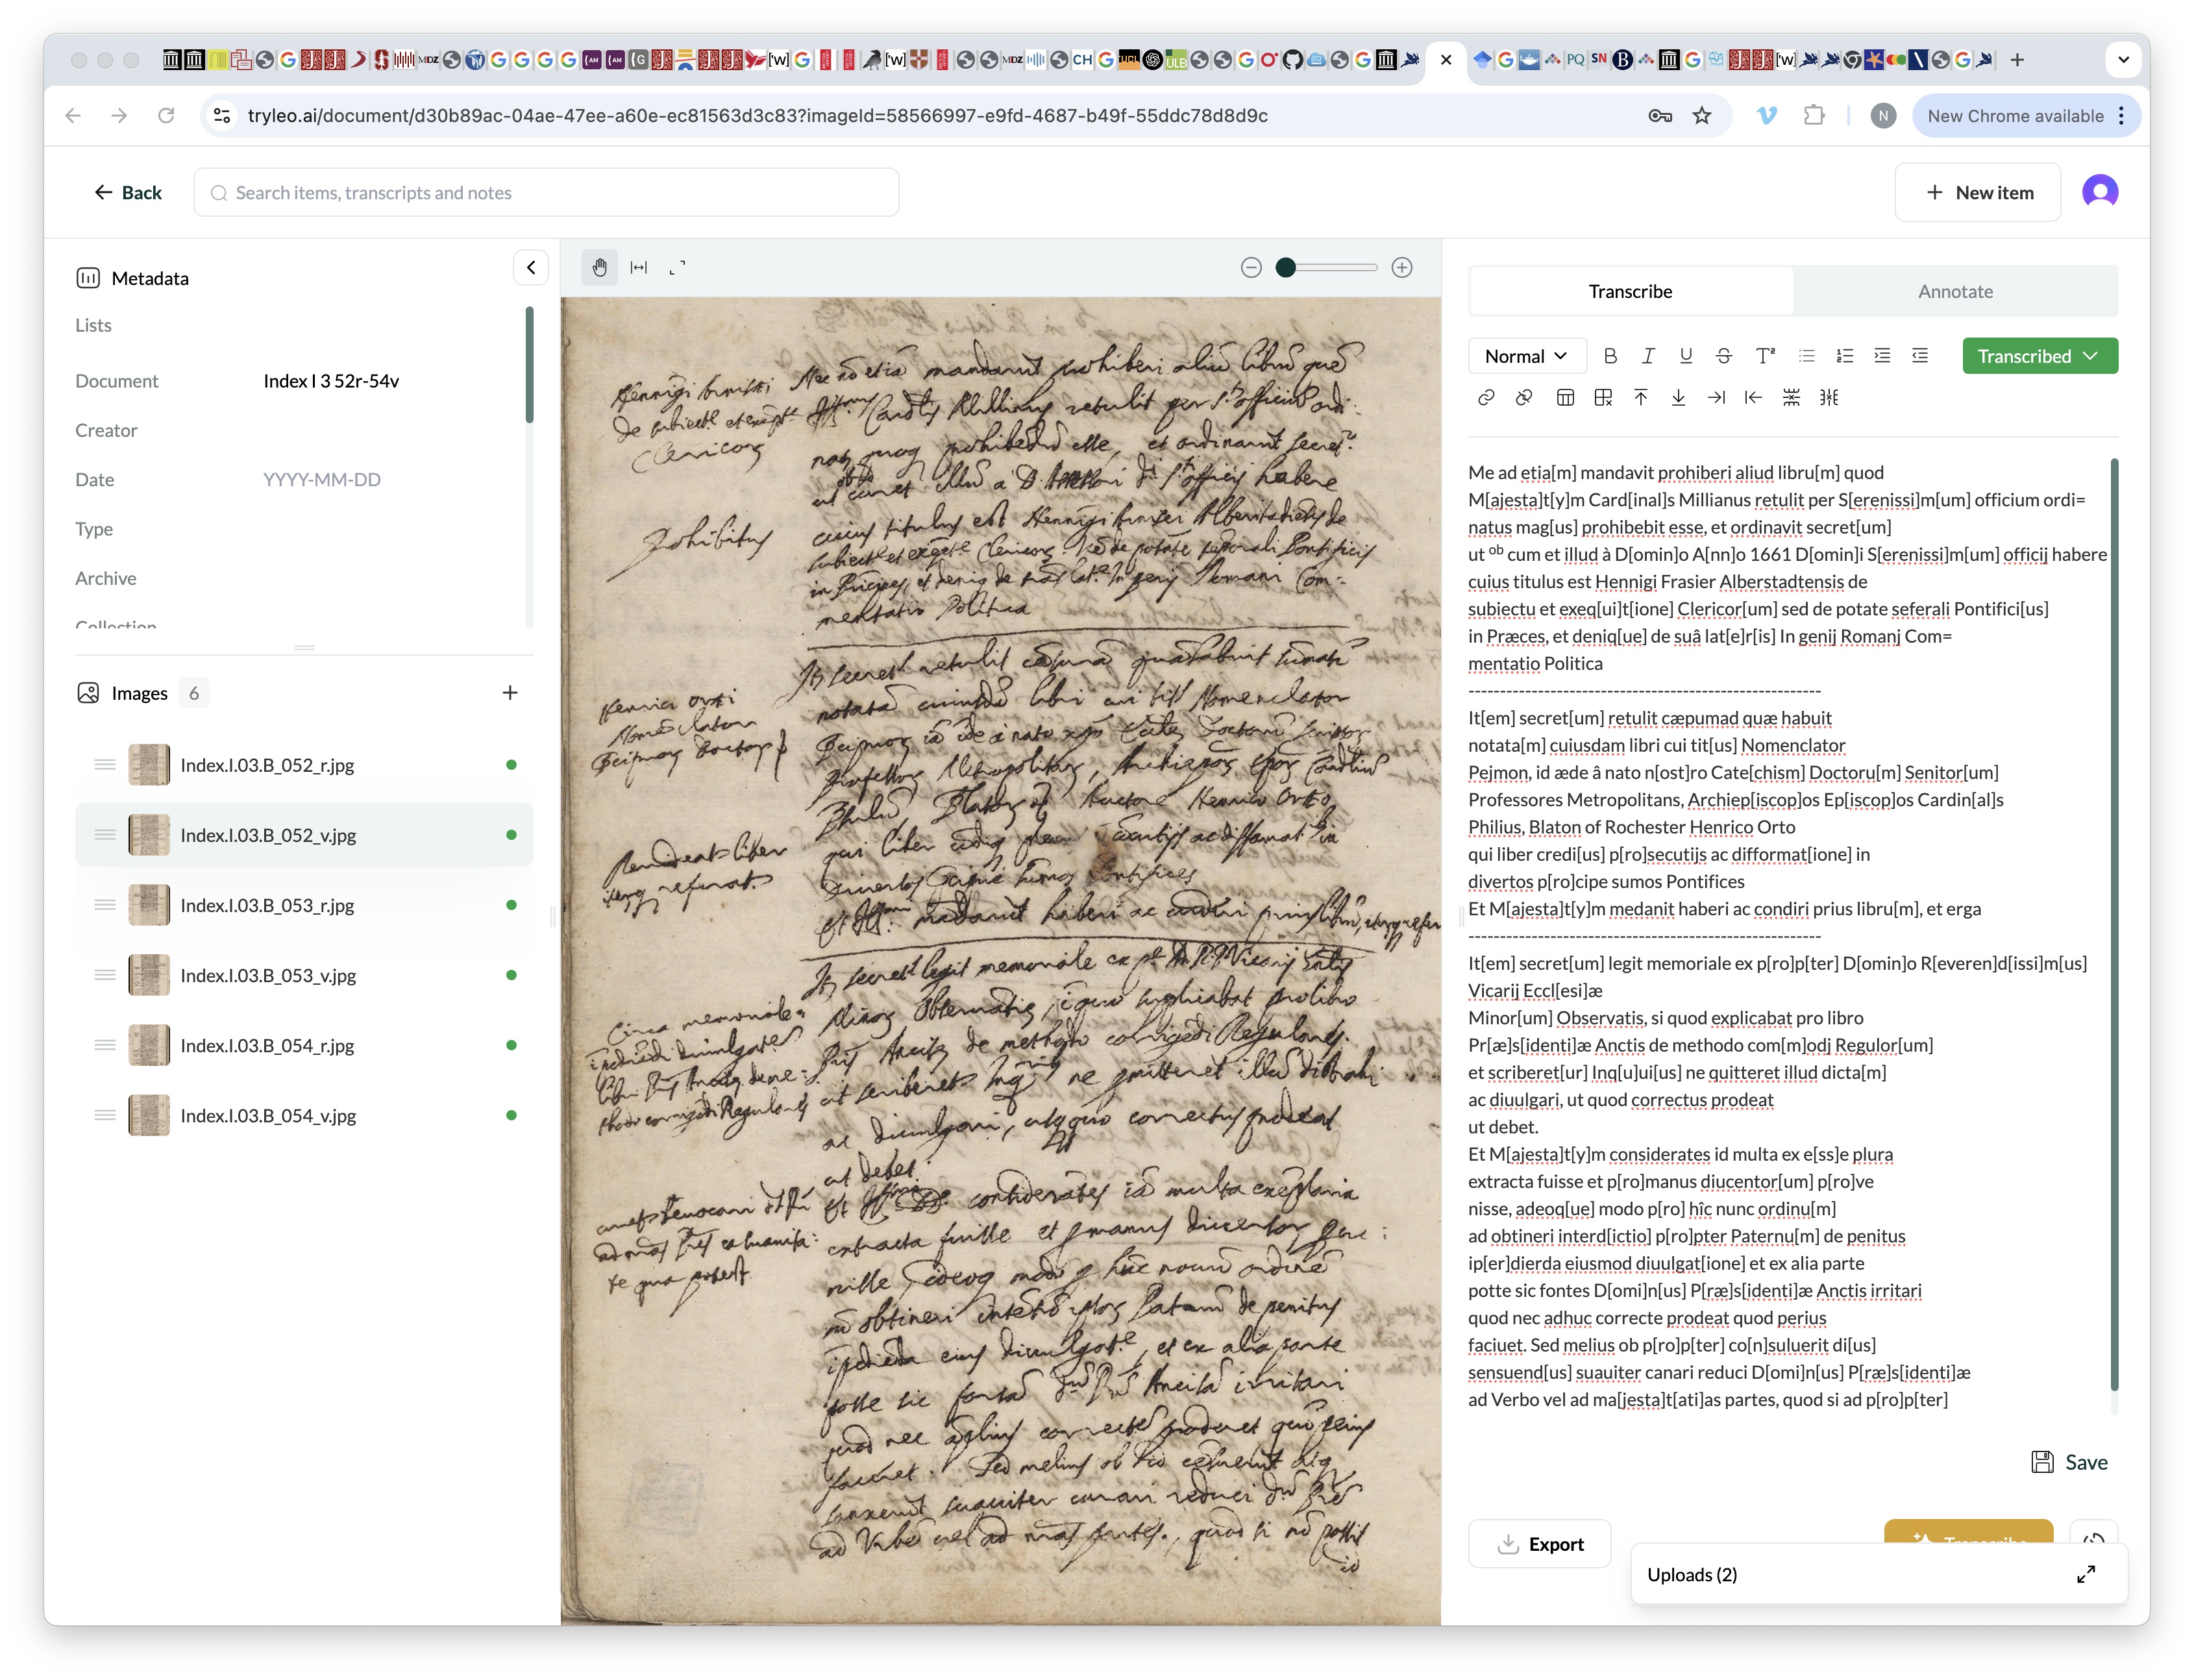The width and height of the screenshot is (2194, 1680).
Task: Apply strikethrough formatting in editor toolbar
Action: 1723,356
